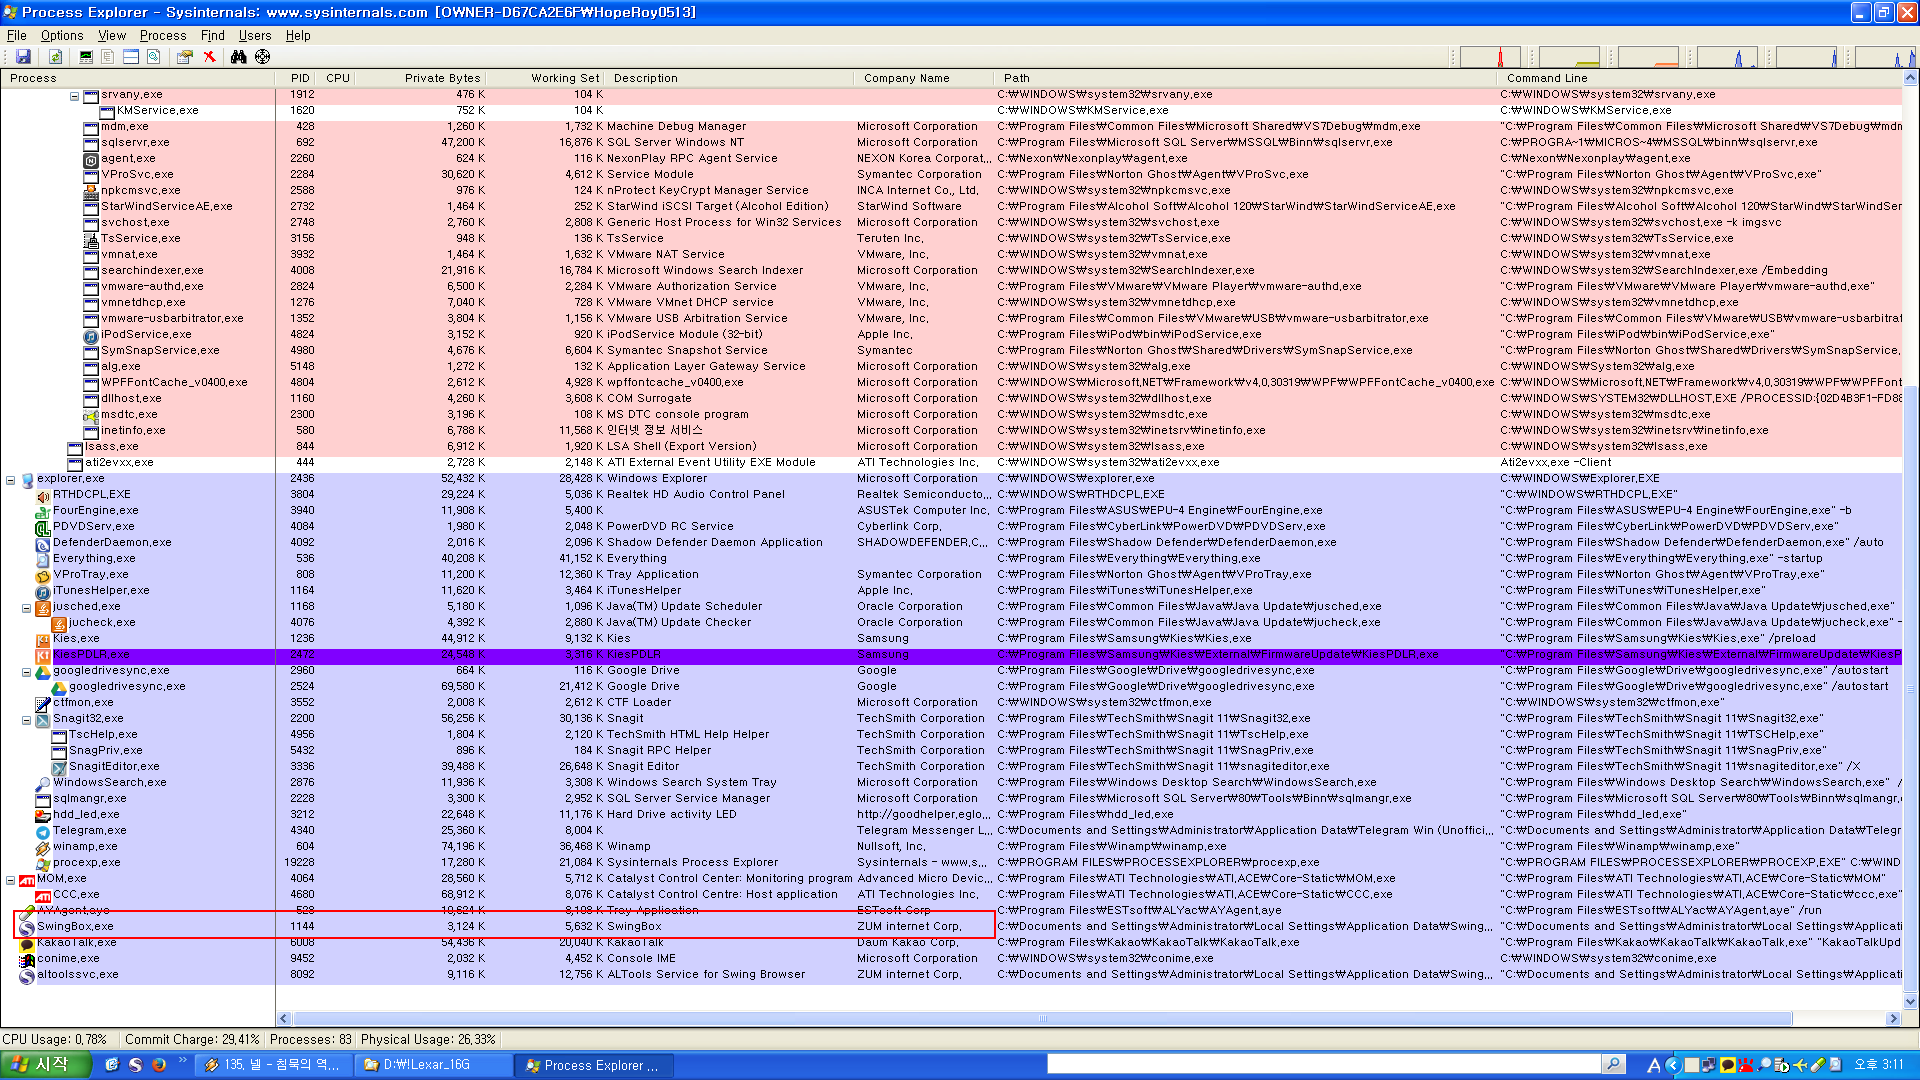The height and width of the screenshot is (1080, 1920).
Task: Open the CPU usage mini graph in toolbar
Action: point(1490,58)
